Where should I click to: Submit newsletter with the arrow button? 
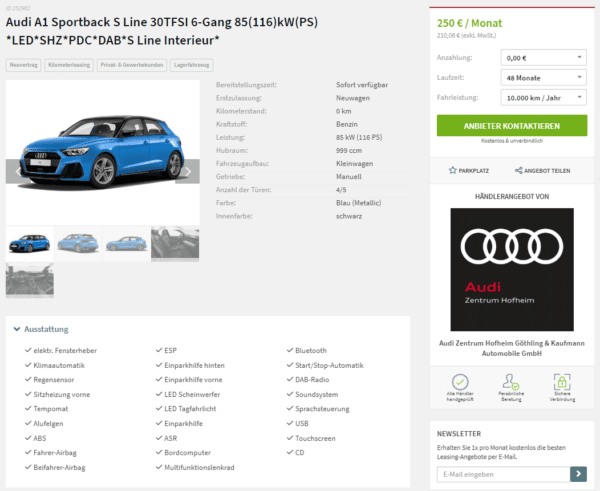(578, 474)
